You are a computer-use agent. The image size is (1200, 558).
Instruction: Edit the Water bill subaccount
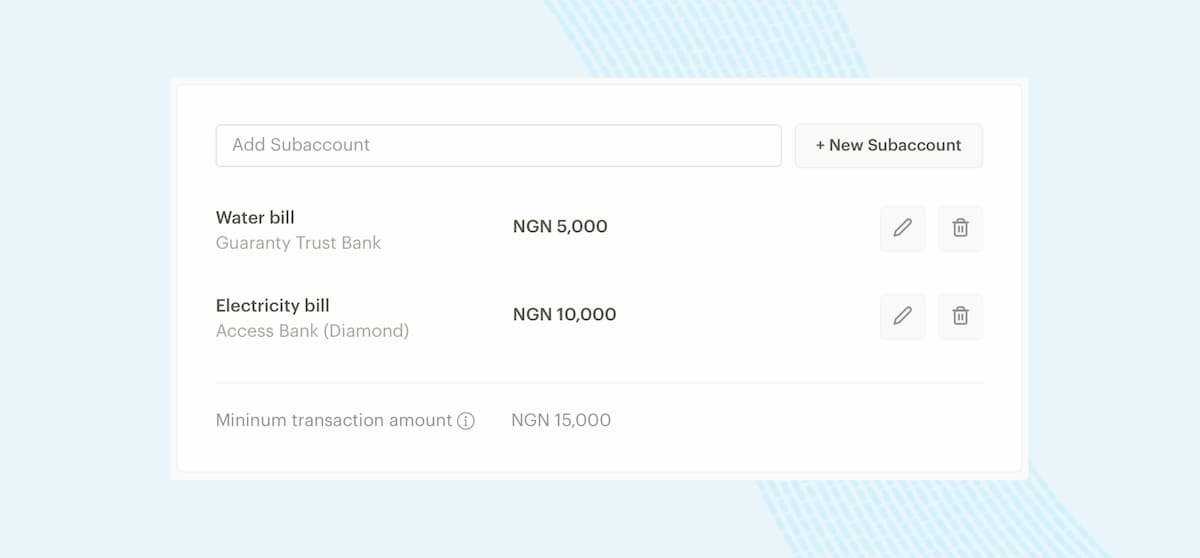pos(902,228)
